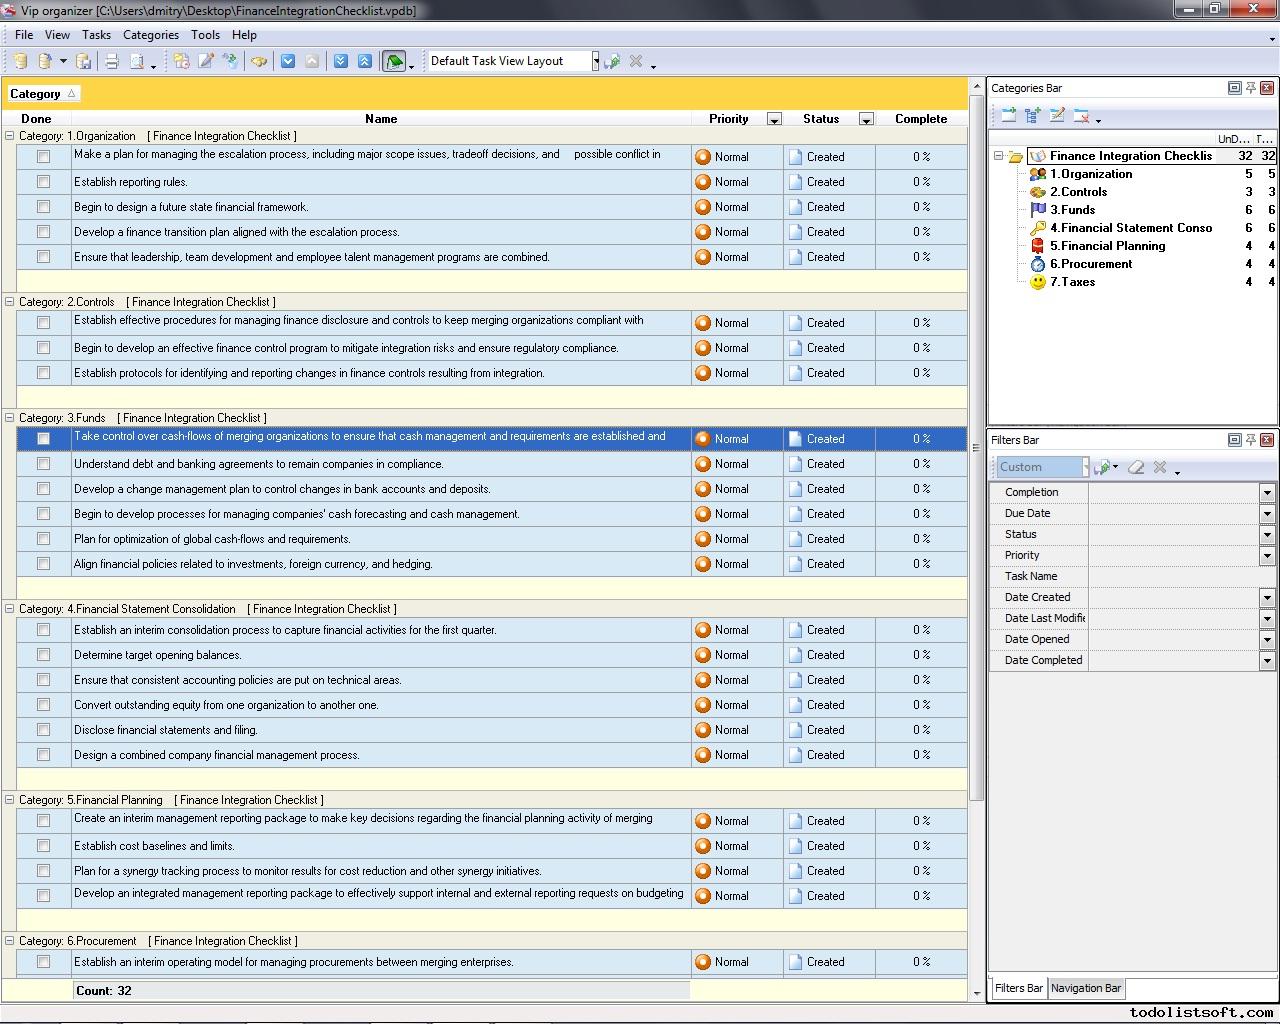This screenshot has width=1280, height=1024.
Task: Click the Category grouping header button
Action: [x=42, y=94]
